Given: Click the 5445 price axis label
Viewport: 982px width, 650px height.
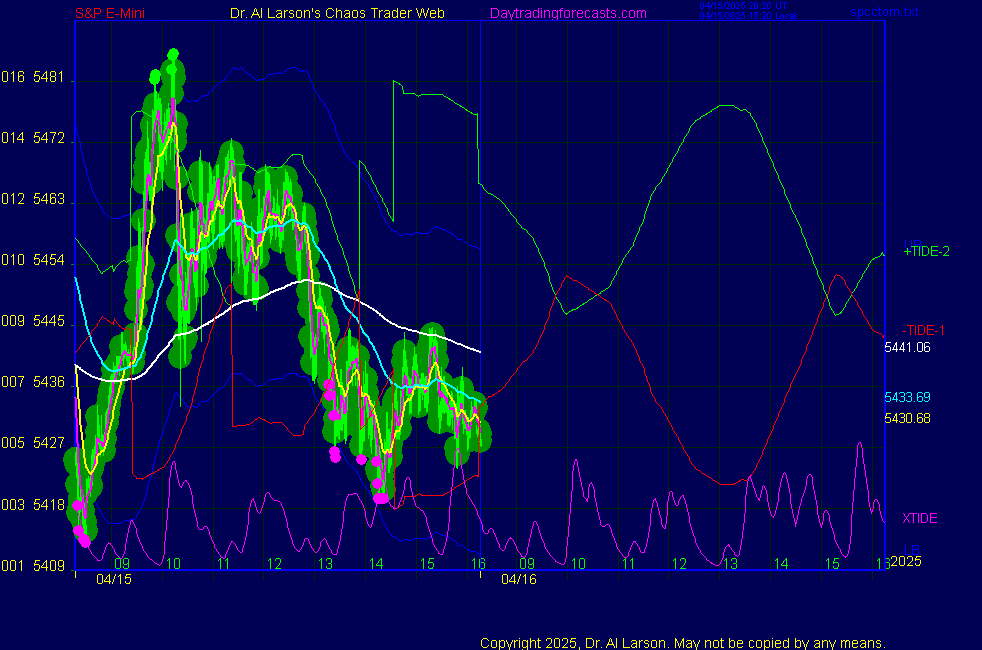Looking at the screenshot, I should click(48, 322).
